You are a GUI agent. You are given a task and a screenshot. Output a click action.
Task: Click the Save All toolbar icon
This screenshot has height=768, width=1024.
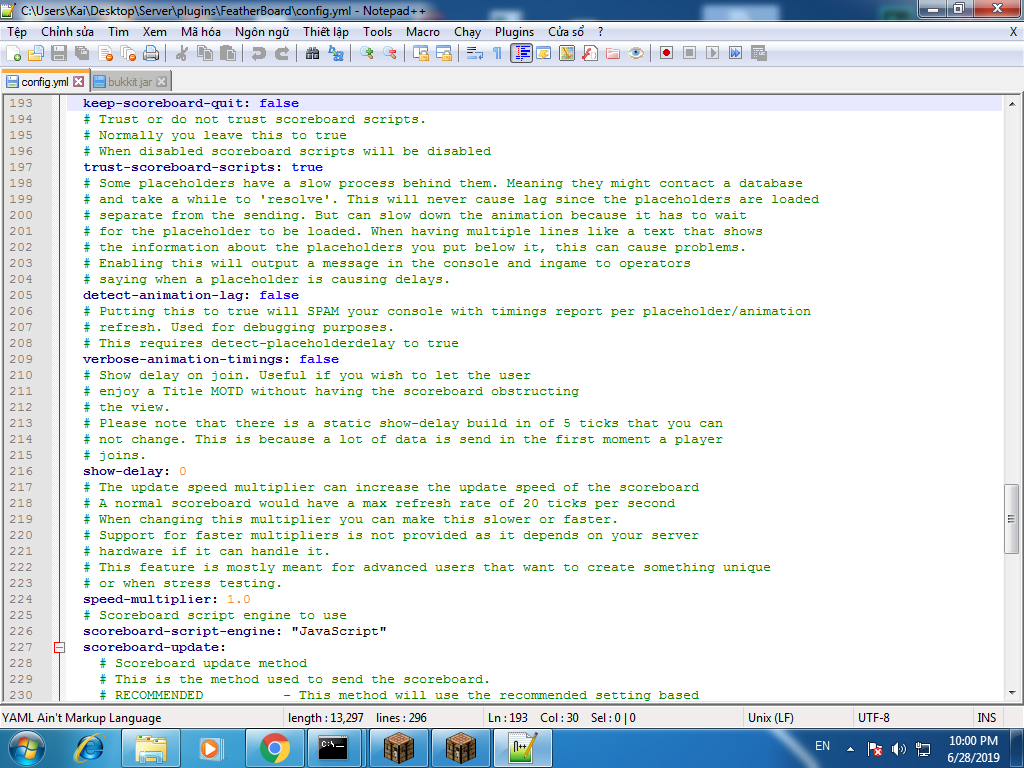[82, 54]
